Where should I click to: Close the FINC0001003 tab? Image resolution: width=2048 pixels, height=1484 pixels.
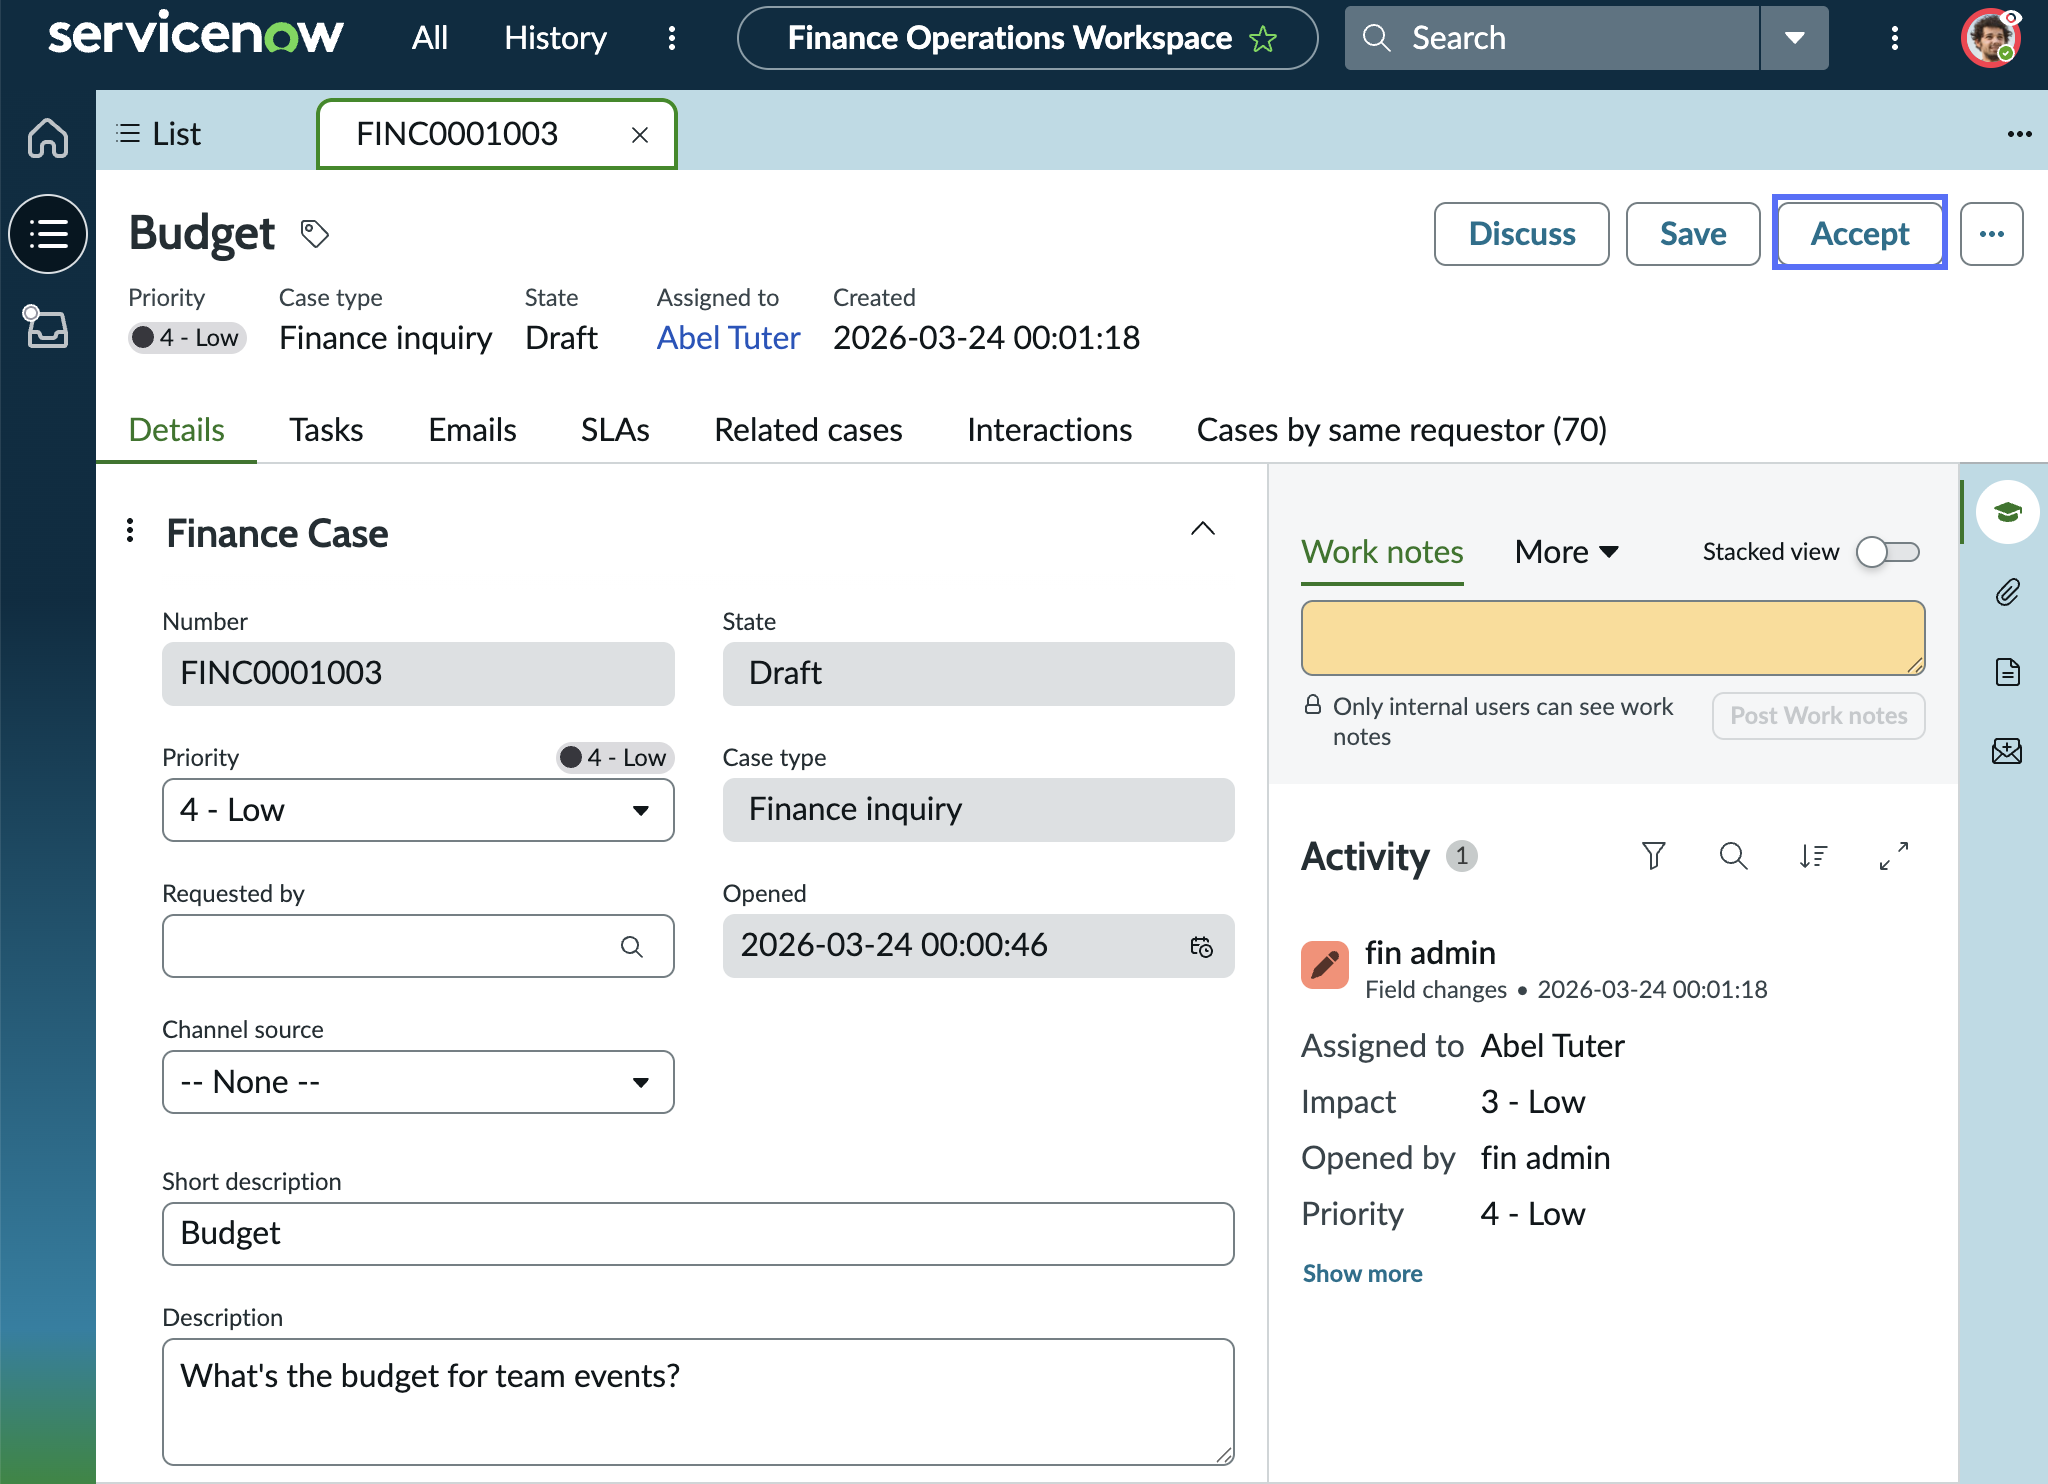[x=640, y=134]
